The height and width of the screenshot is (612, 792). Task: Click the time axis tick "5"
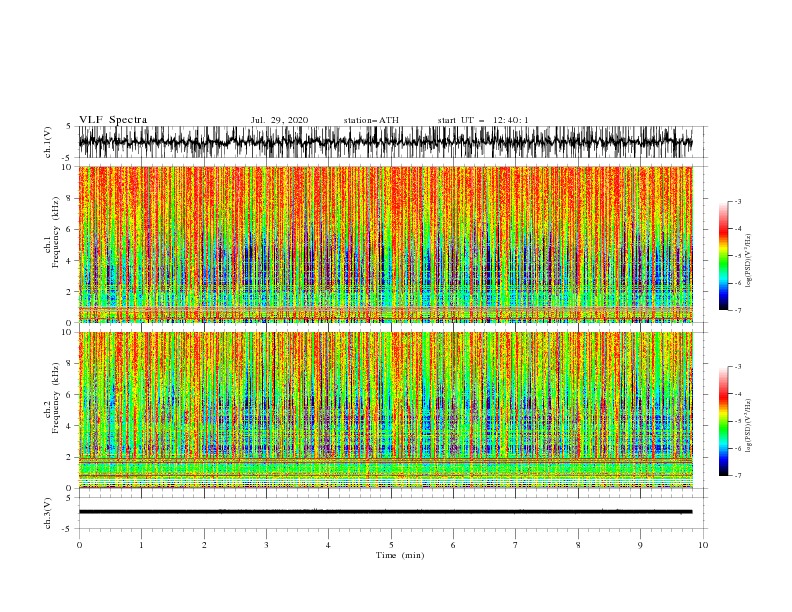pos(391,545)
